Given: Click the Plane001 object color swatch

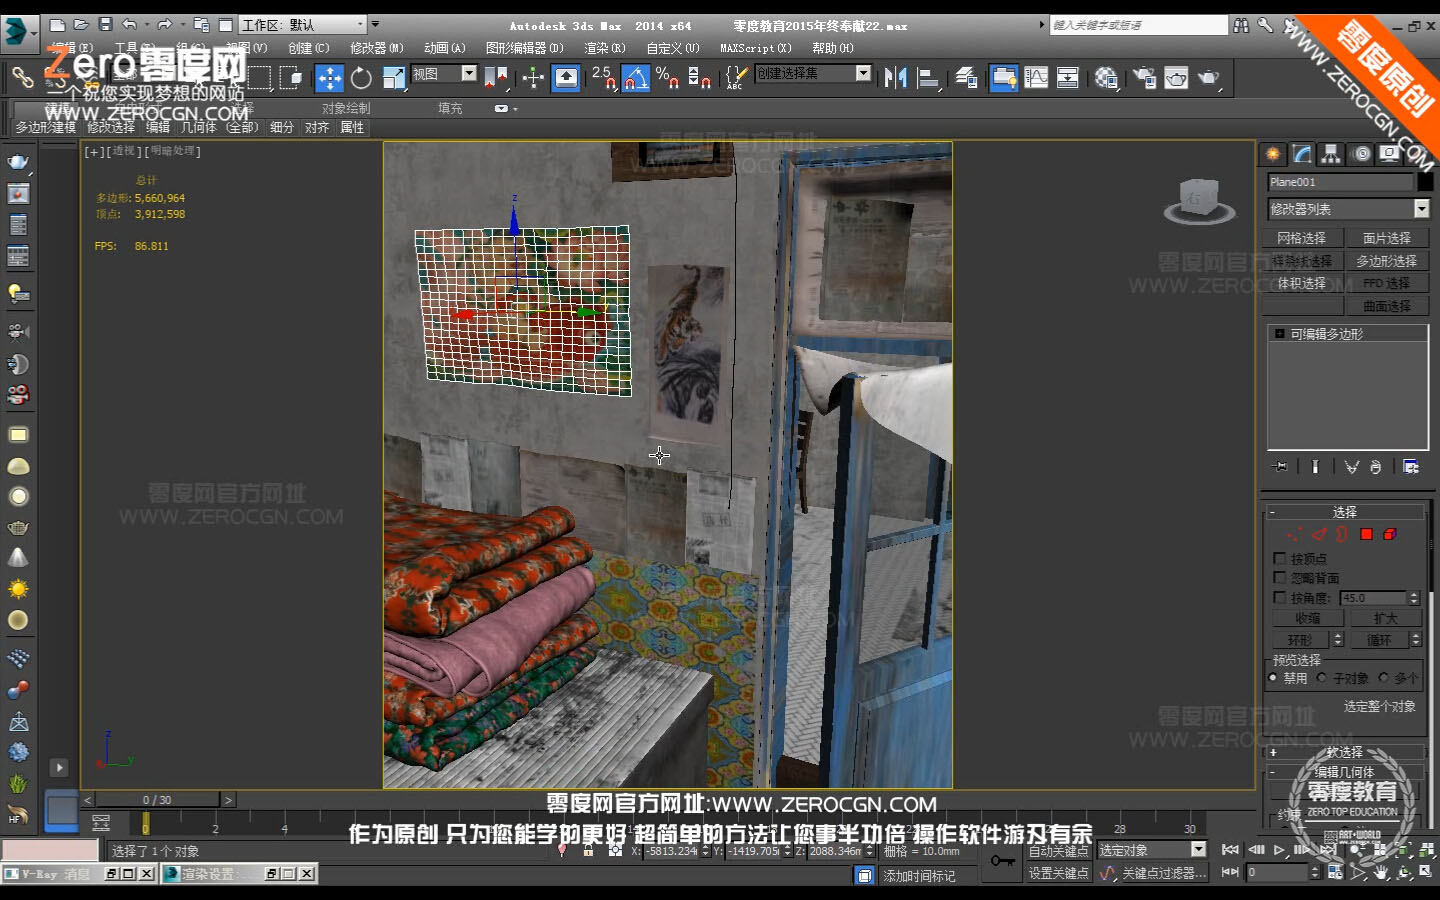Looking at the screenshot, I should point(1425,182).
